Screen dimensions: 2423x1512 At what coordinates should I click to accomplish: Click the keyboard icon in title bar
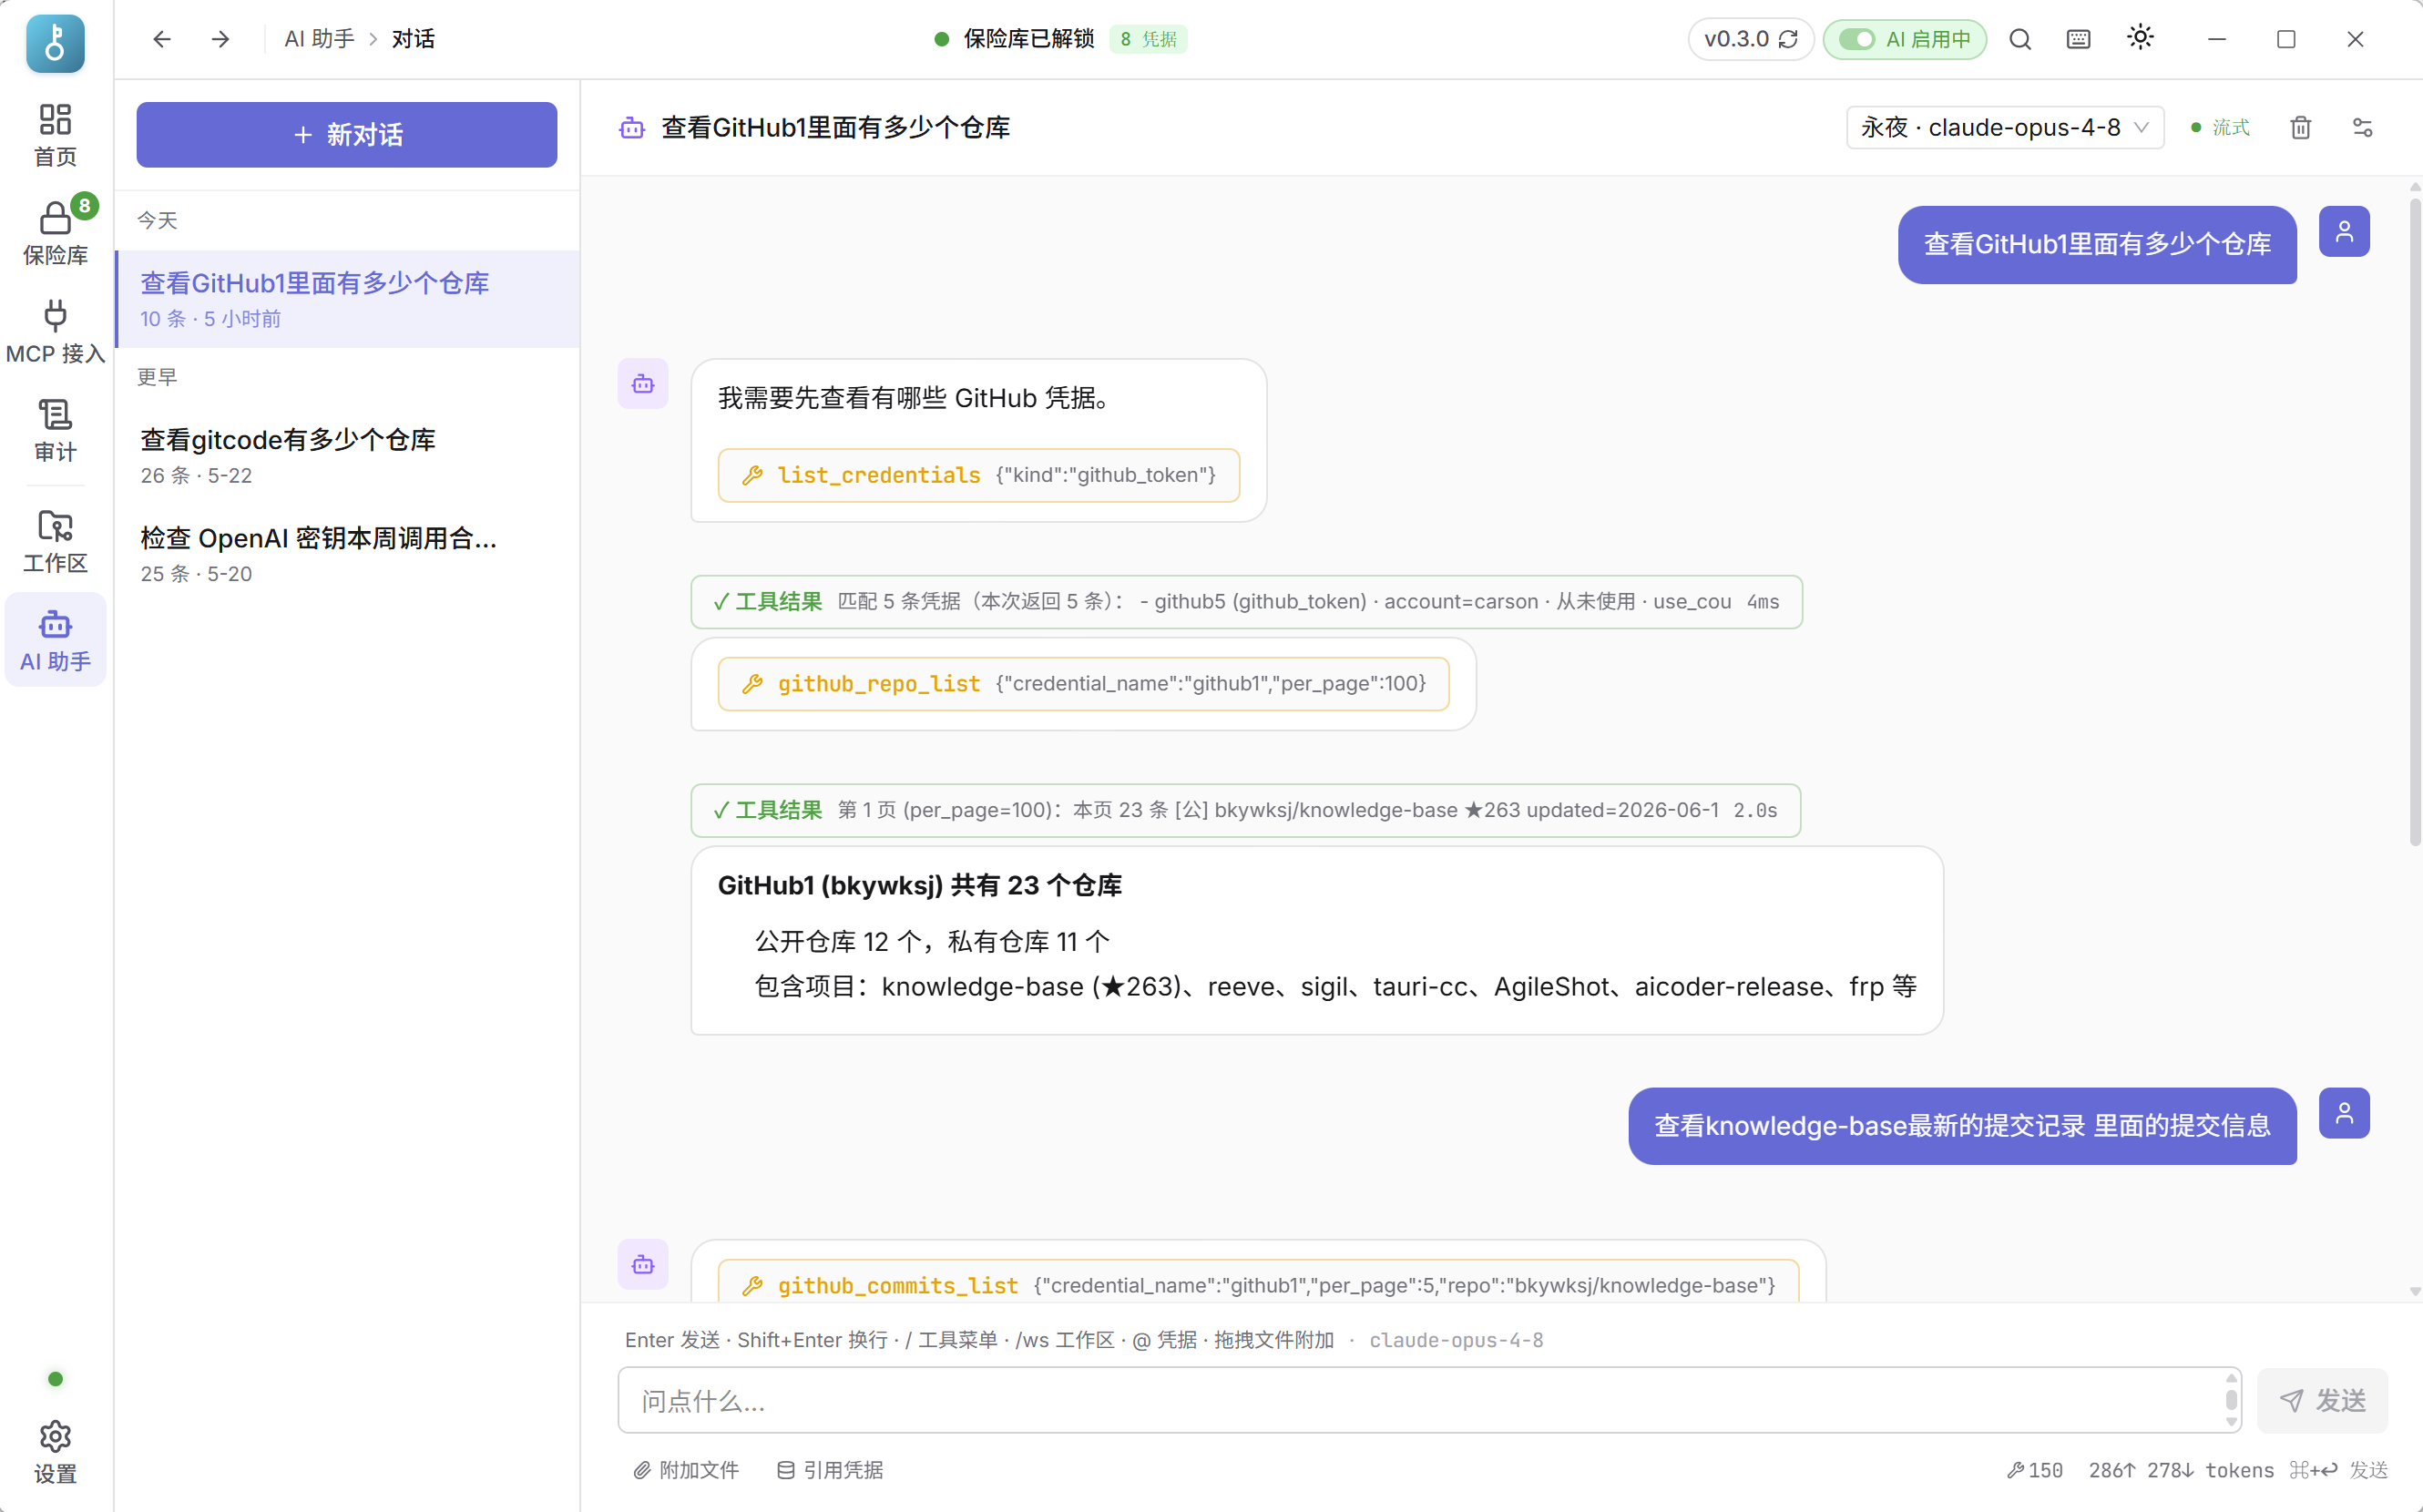click(x=2078, y=39)
